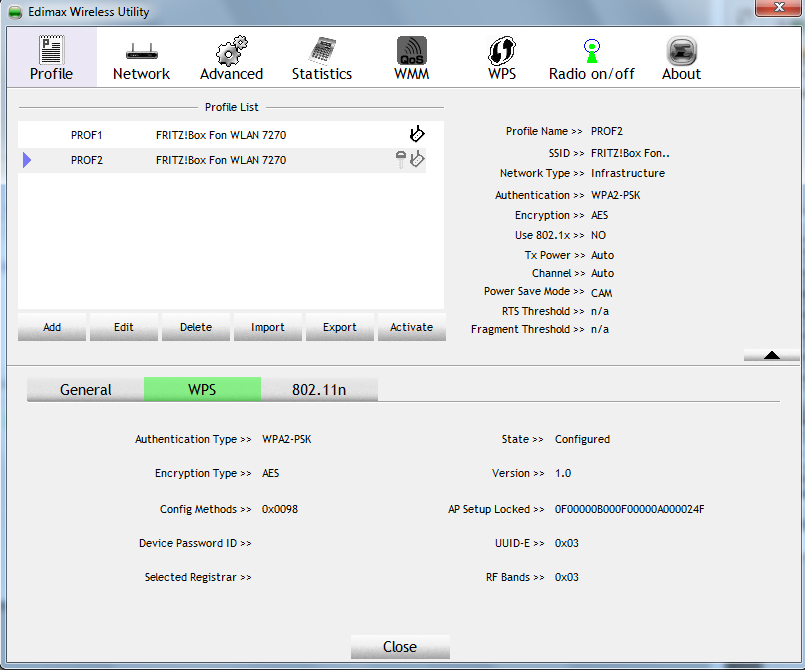Click the Power Save Mode value CAM
Viewport: 805px width, 670px height.
[602, 293]
